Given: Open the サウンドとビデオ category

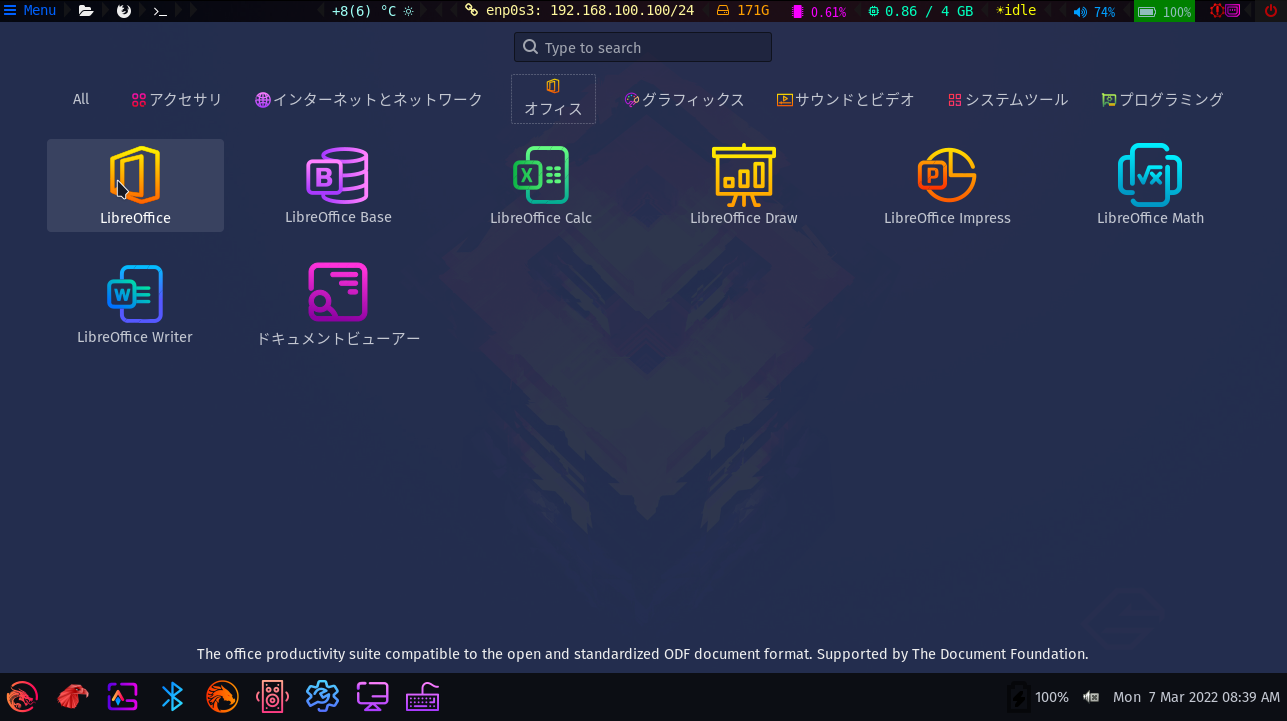Looking at the screenshot, I should 846,99.
